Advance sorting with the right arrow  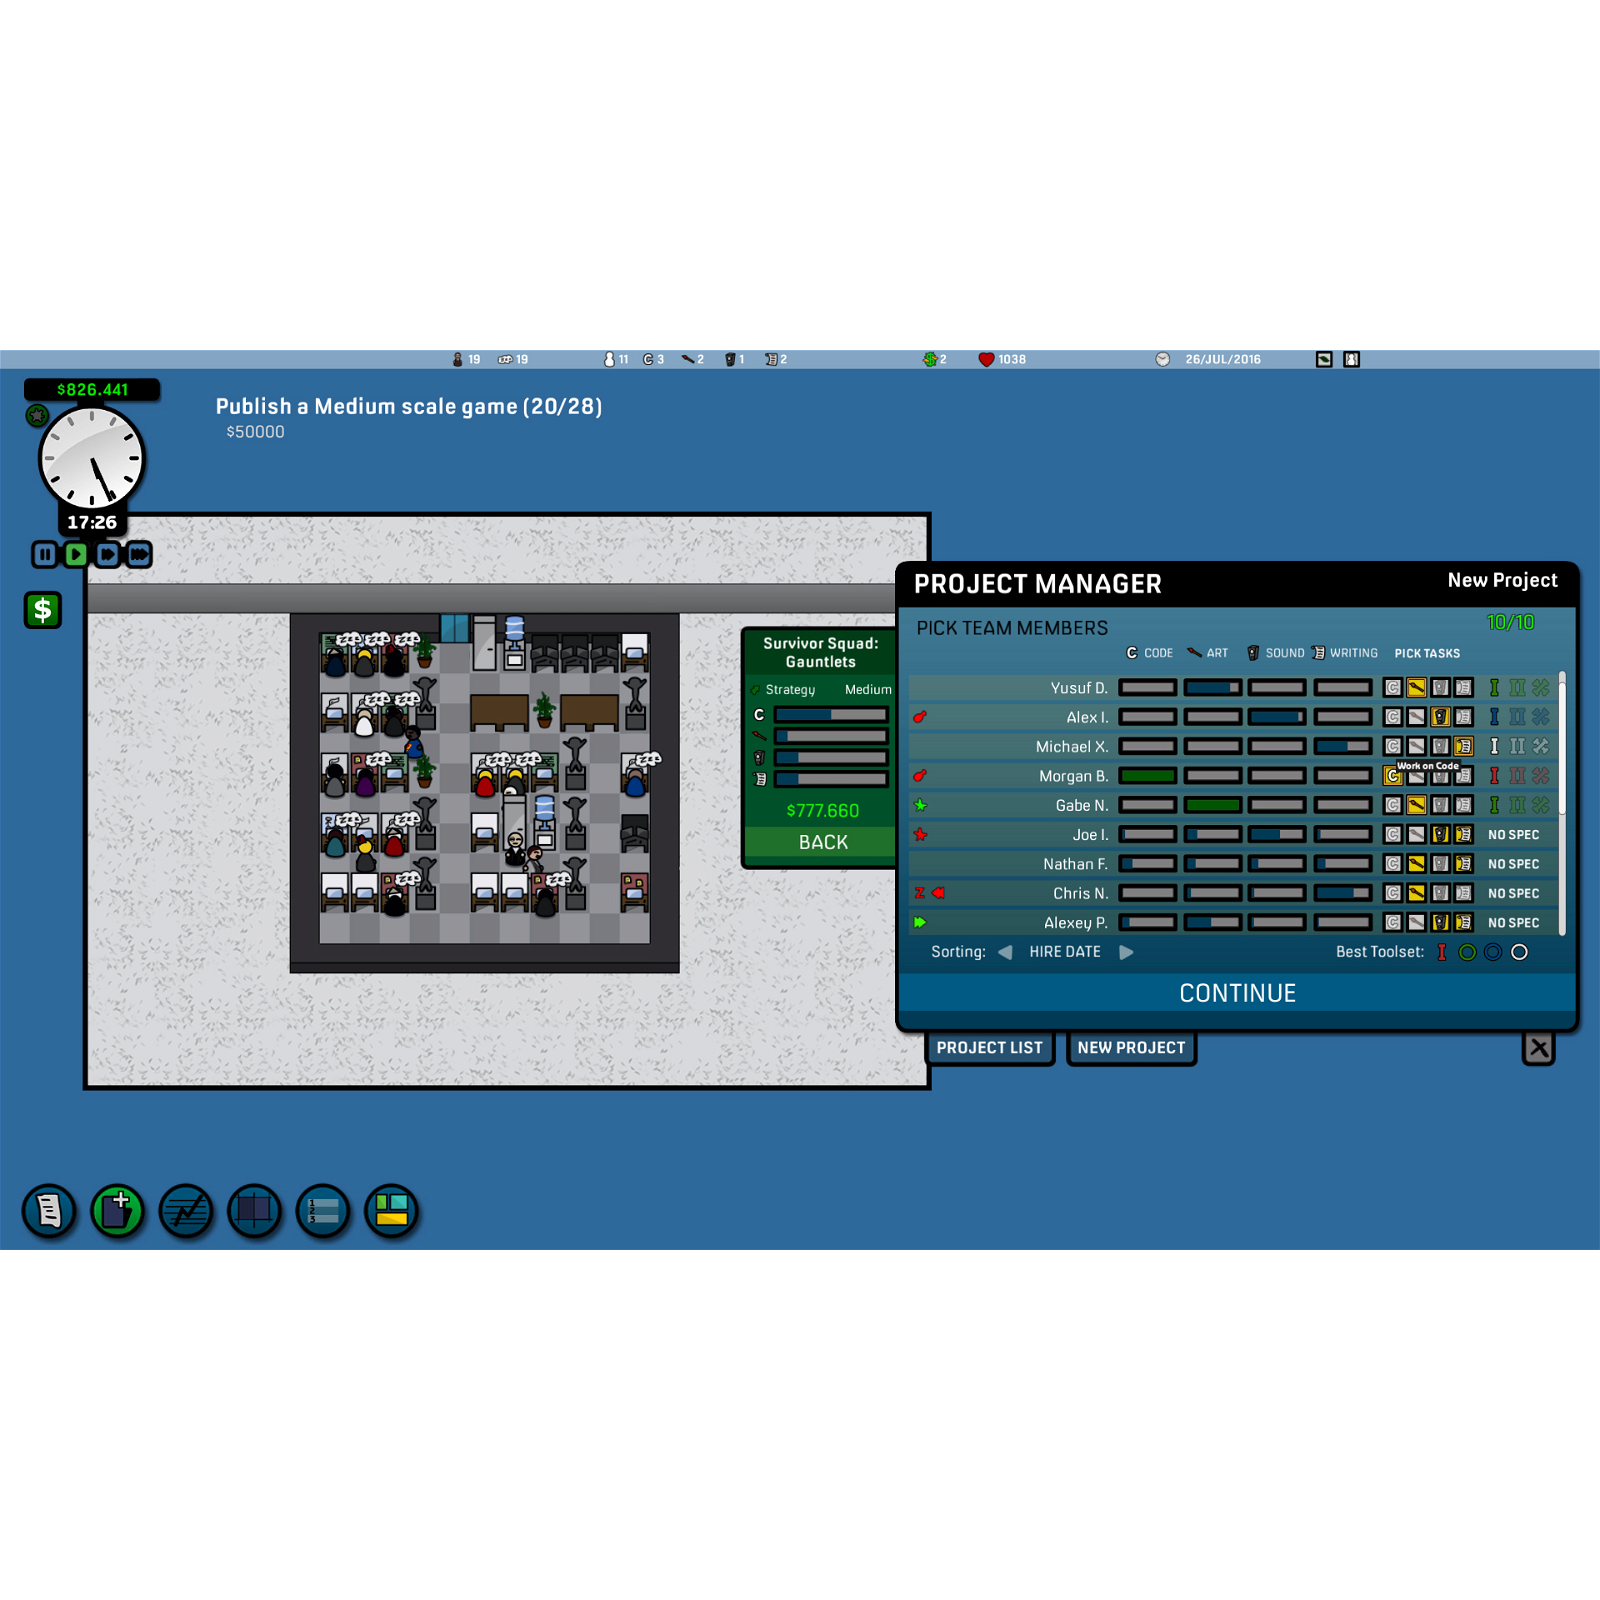(x=1128, y=952)
